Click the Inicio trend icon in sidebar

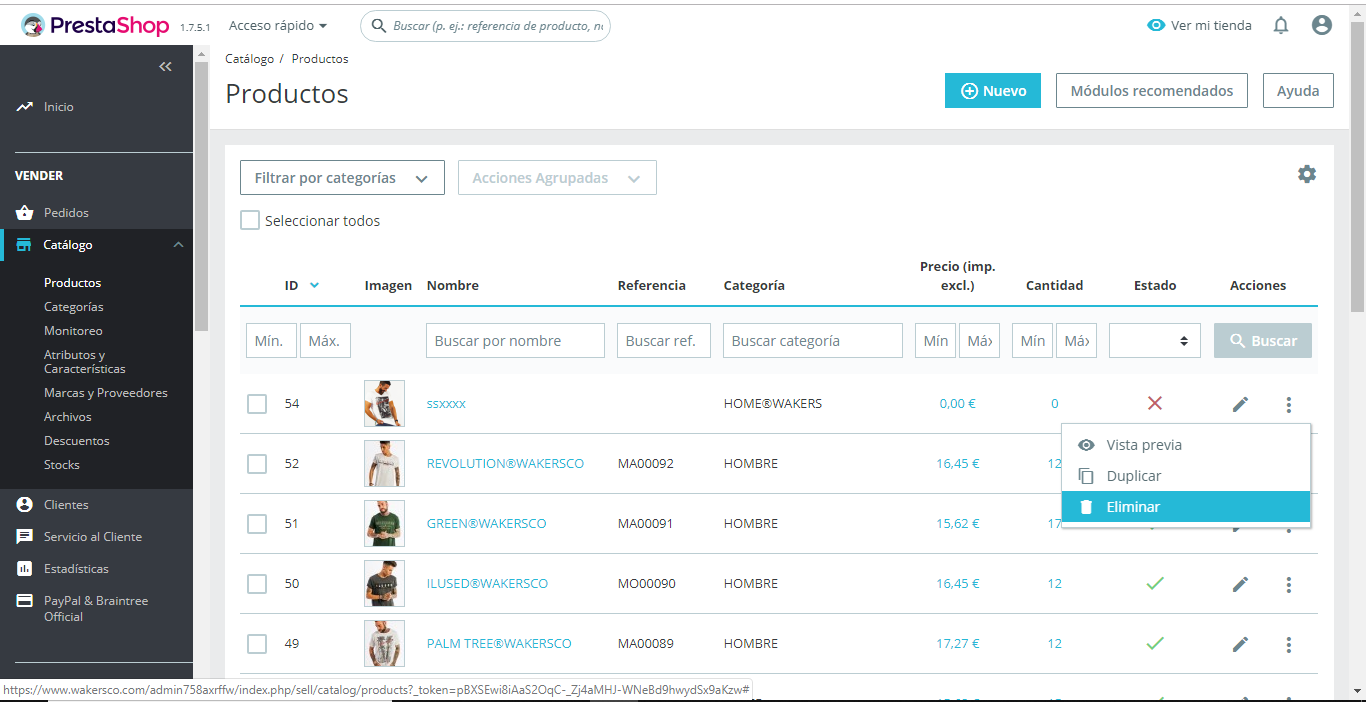(25, 107)
